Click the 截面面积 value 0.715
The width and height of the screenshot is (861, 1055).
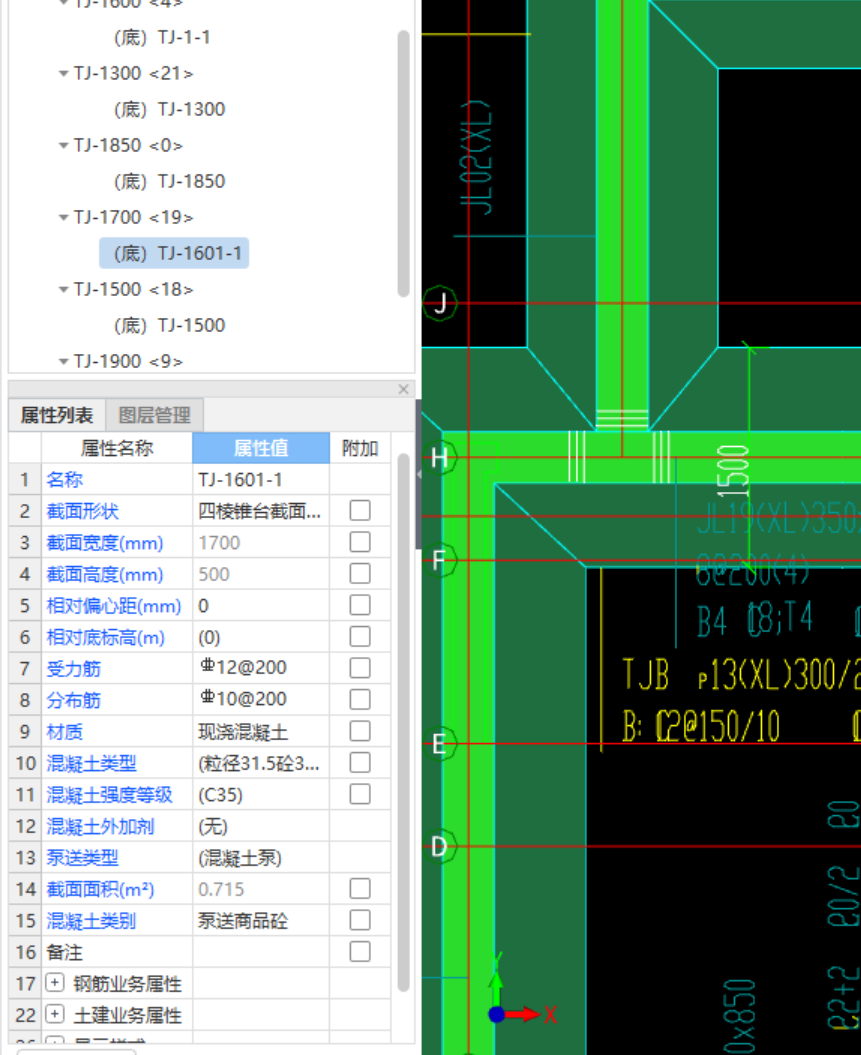(x=261, y=889)
